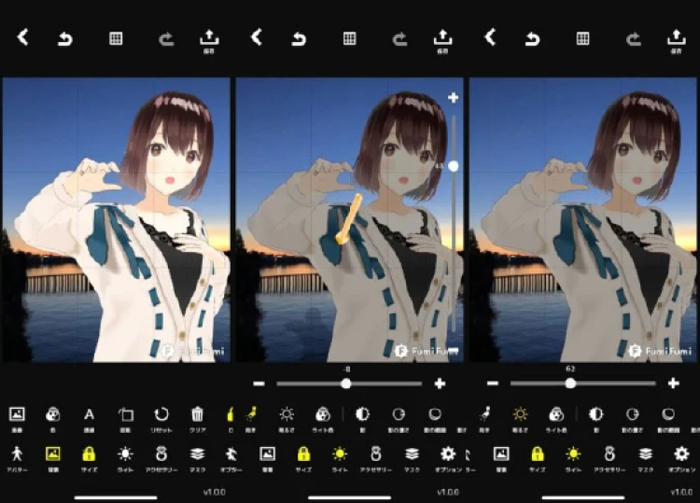Screen dimensions: 700x503
Task: Tap the text tool 'A' icon
Action: 89,415
